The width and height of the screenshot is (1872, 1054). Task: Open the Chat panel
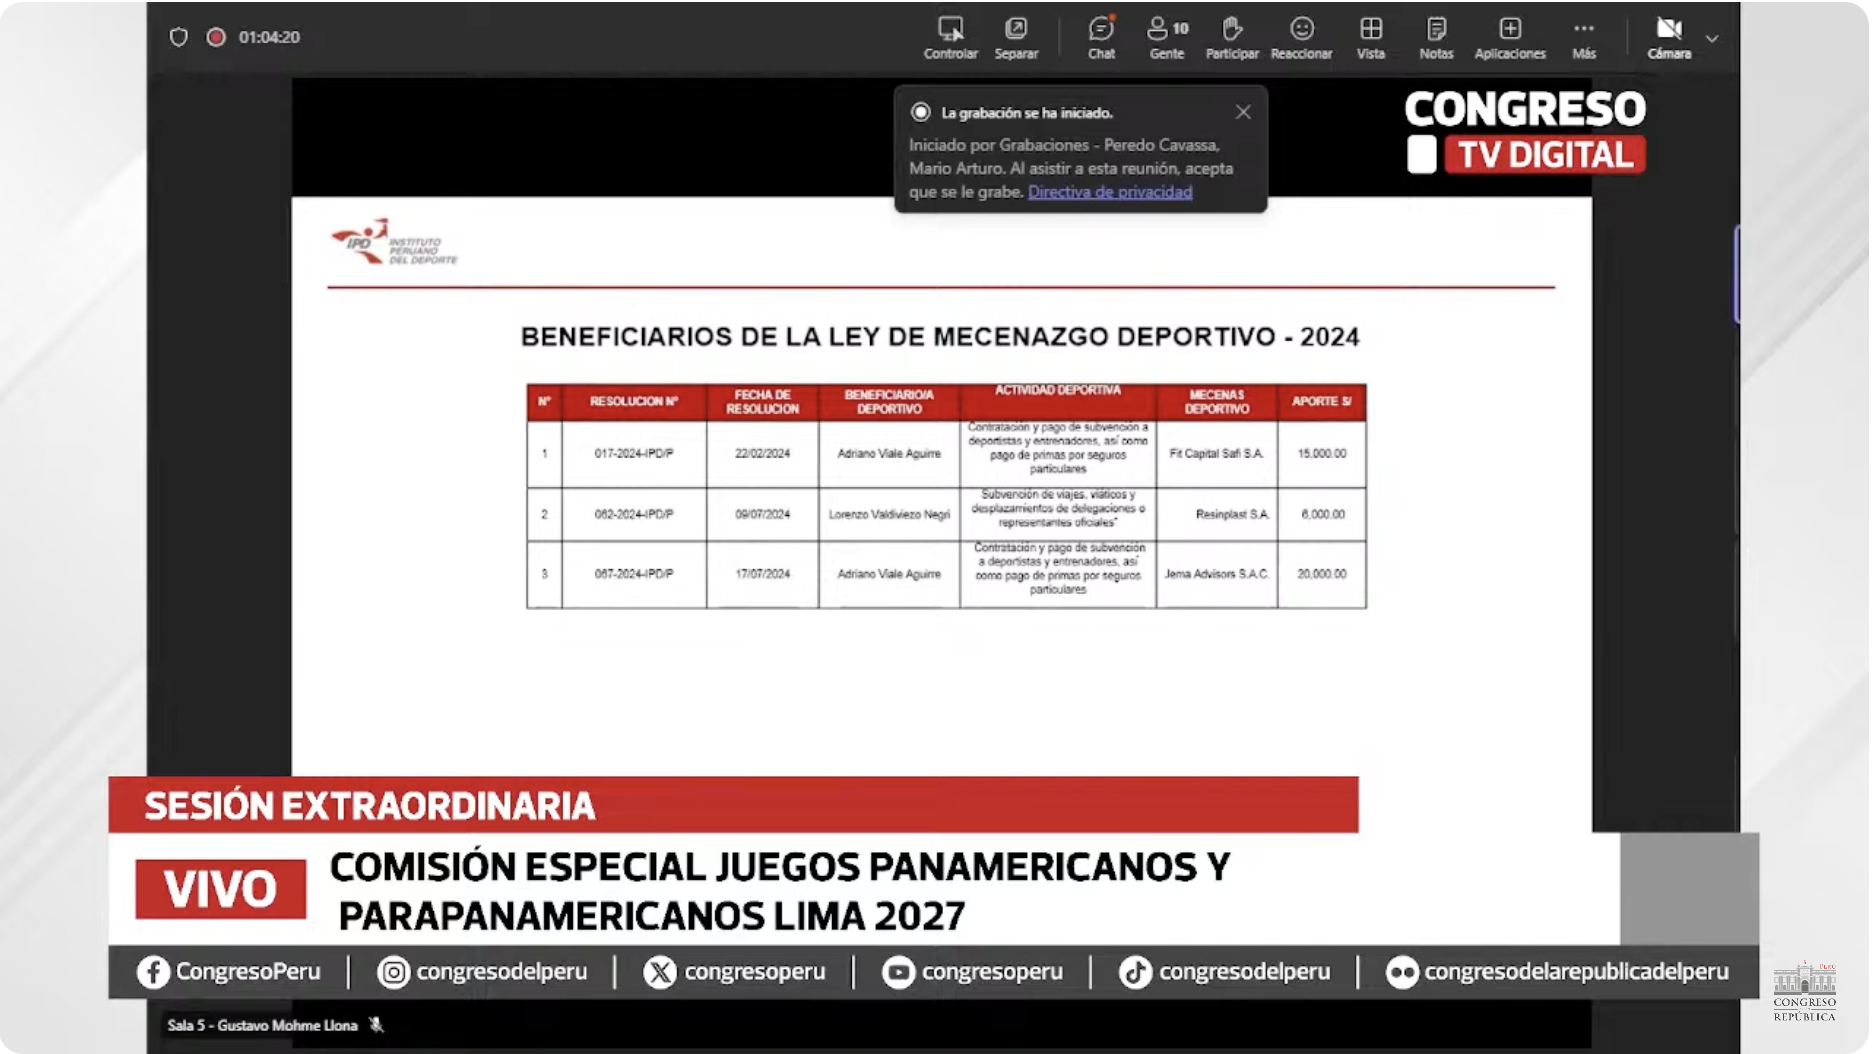pyautogui.click(x=1101, y=38)
